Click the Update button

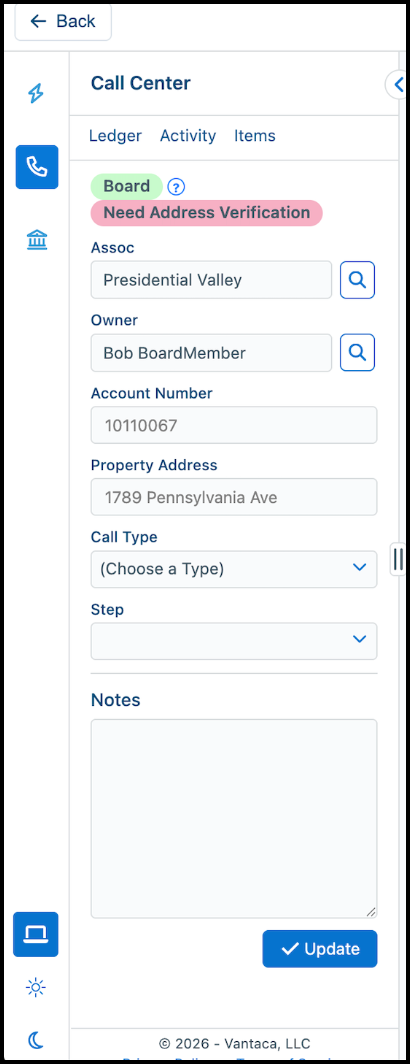coord(320,949)
